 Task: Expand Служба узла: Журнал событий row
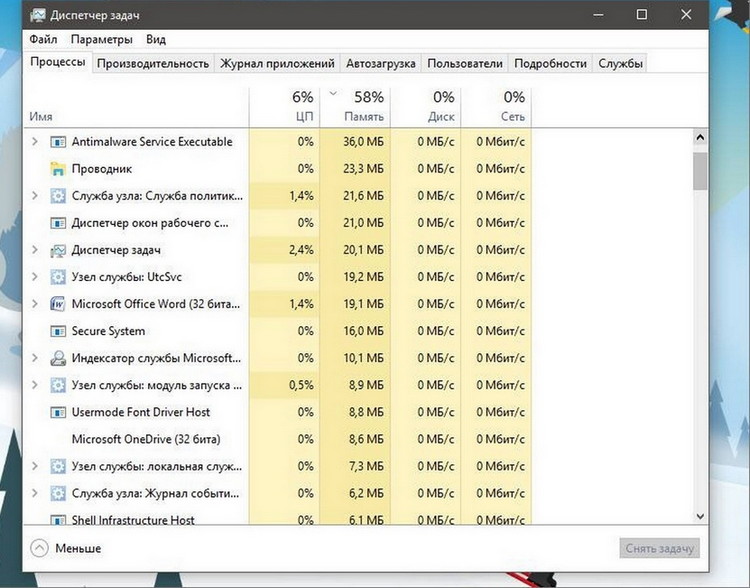point(34,493)
